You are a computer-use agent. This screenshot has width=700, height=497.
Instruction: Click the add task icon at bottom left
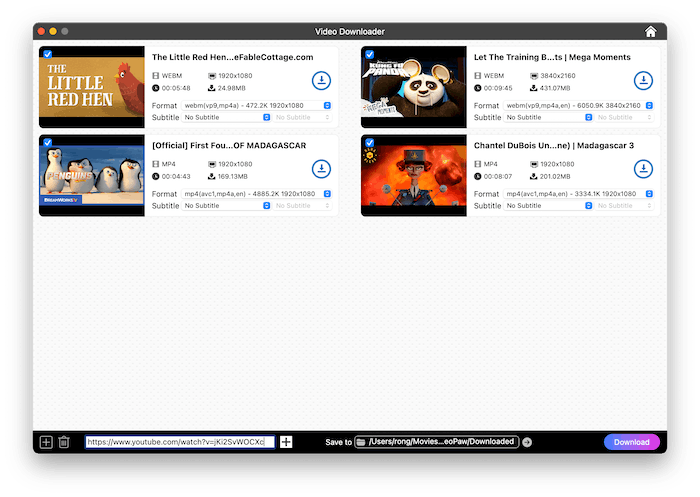pos(46,442)
